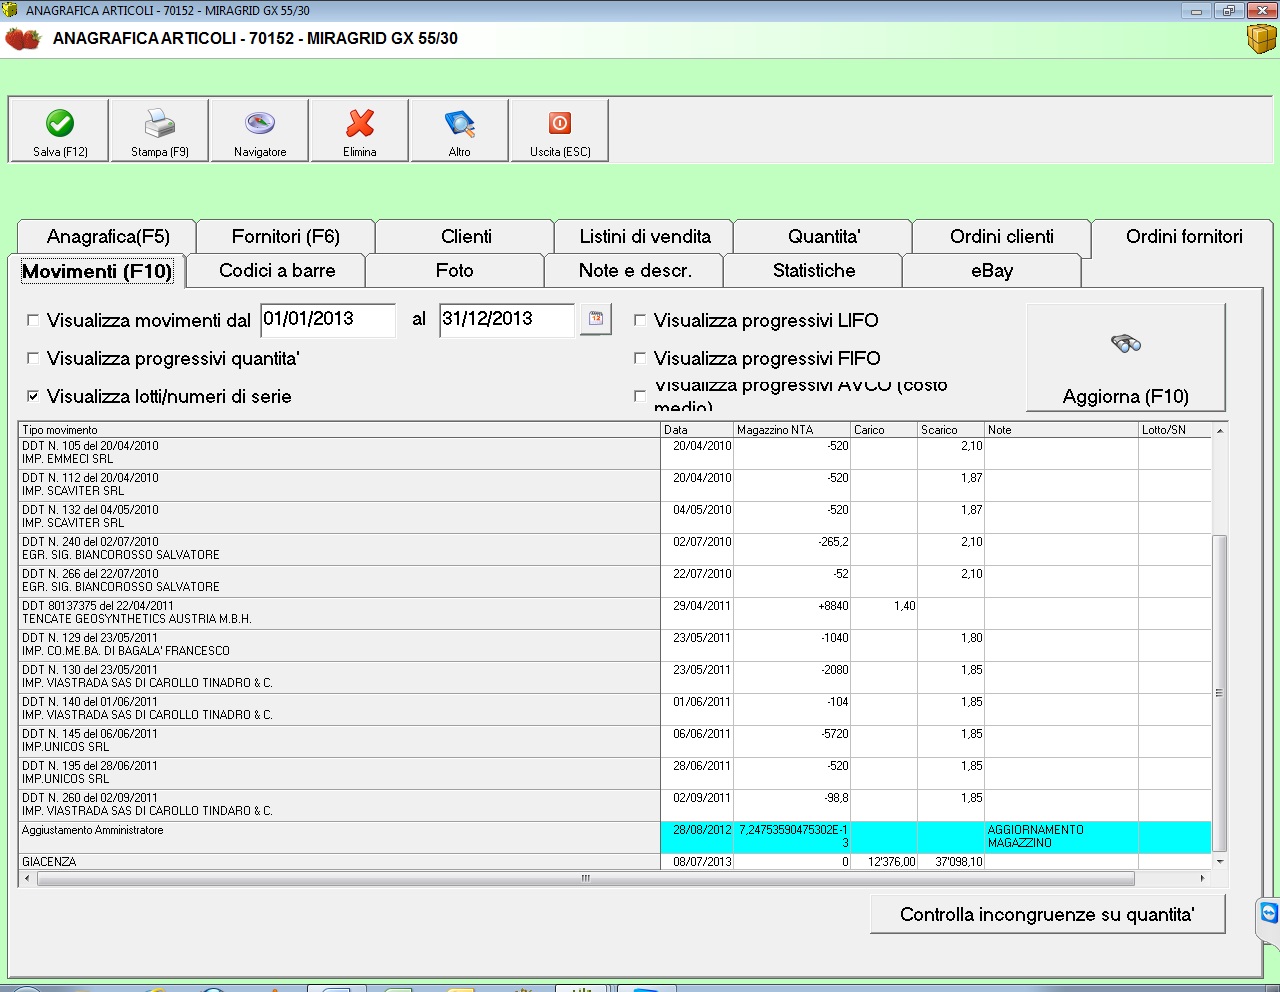The width and height of the screenshot is (1280, 992).
Task: Uncheck Visualizza lotti/numeri di serie
Action: click(x=33, y=396)
